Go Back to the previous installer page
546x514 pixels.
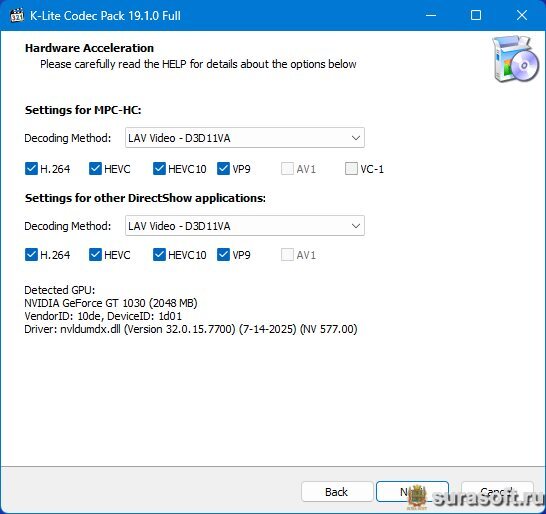(337, 492)
